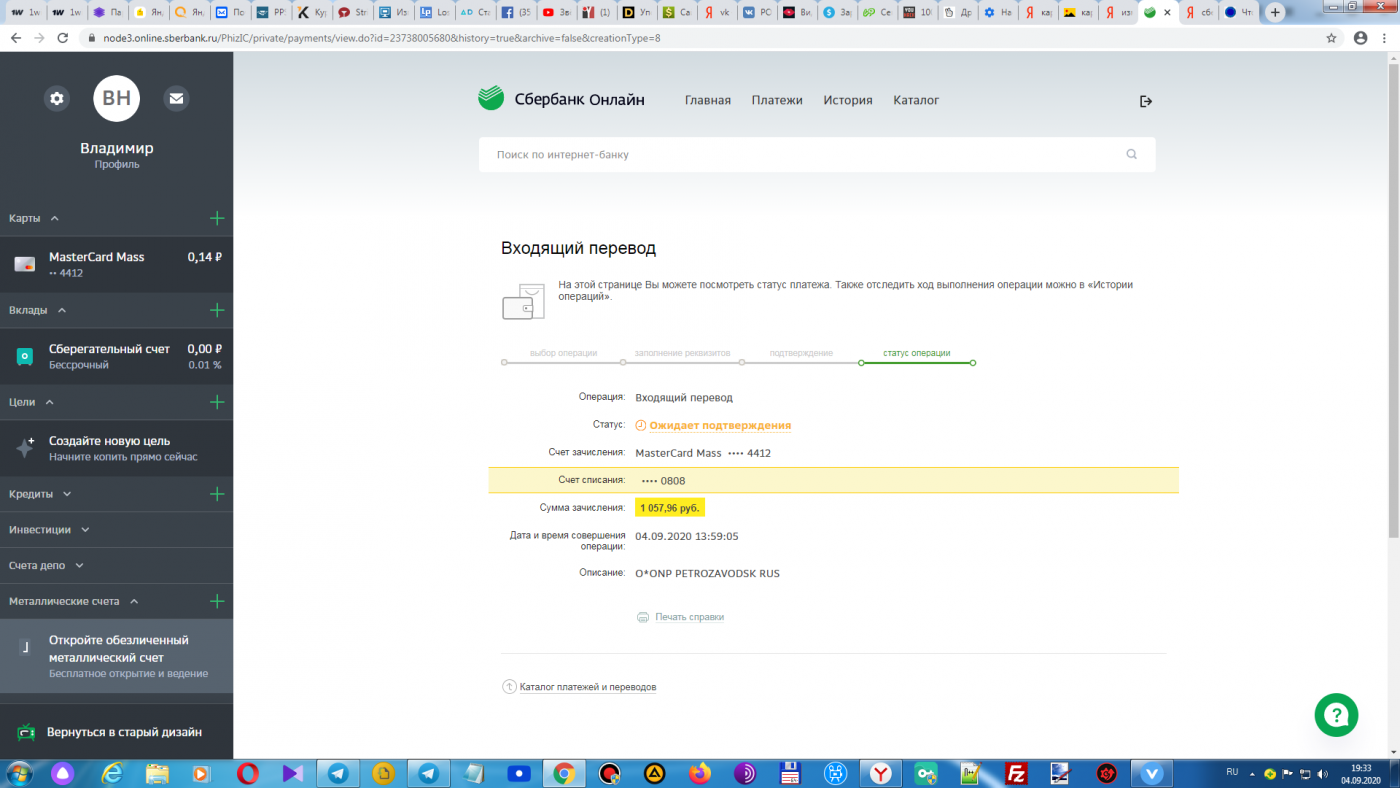The height and width of the screenshot is (788, 1400).
Task: Open the green help chat bubble
Action: pos(1336,715)
